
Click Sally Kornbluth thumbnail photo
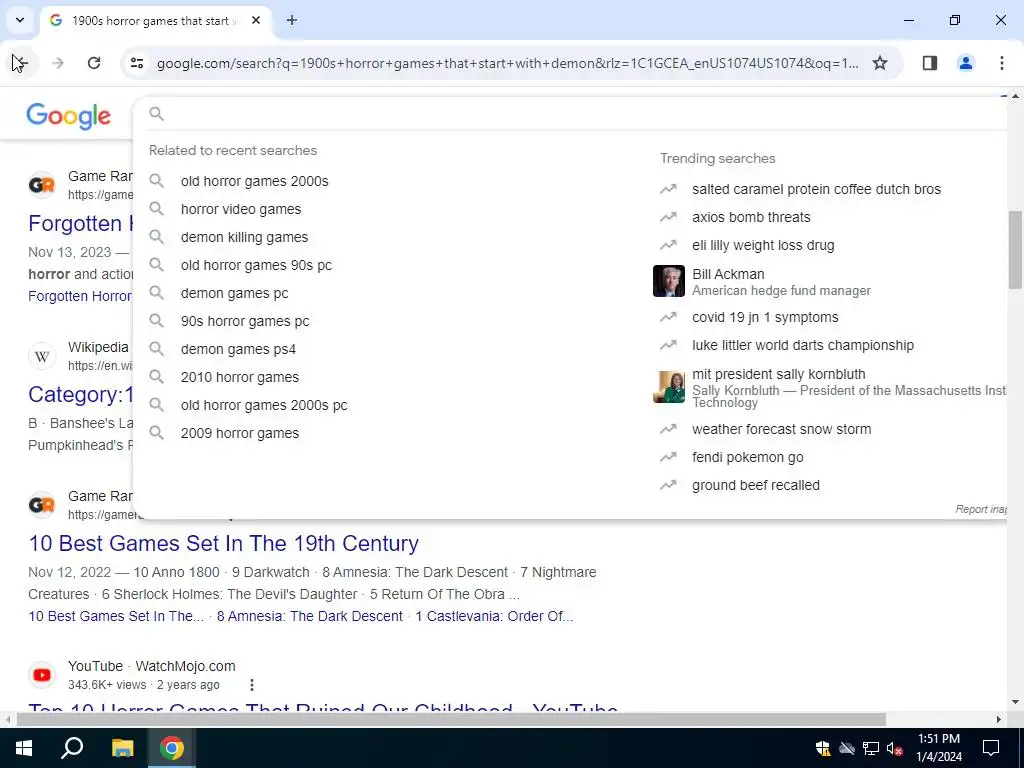[669, 387]
